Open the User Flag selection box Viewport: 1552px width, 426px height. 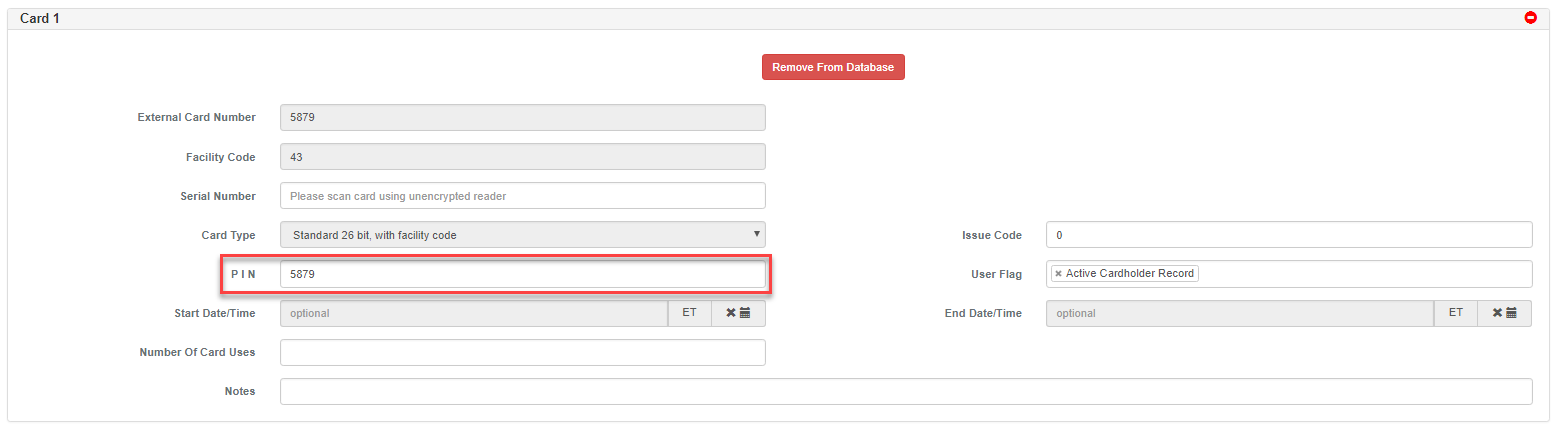1360,273
